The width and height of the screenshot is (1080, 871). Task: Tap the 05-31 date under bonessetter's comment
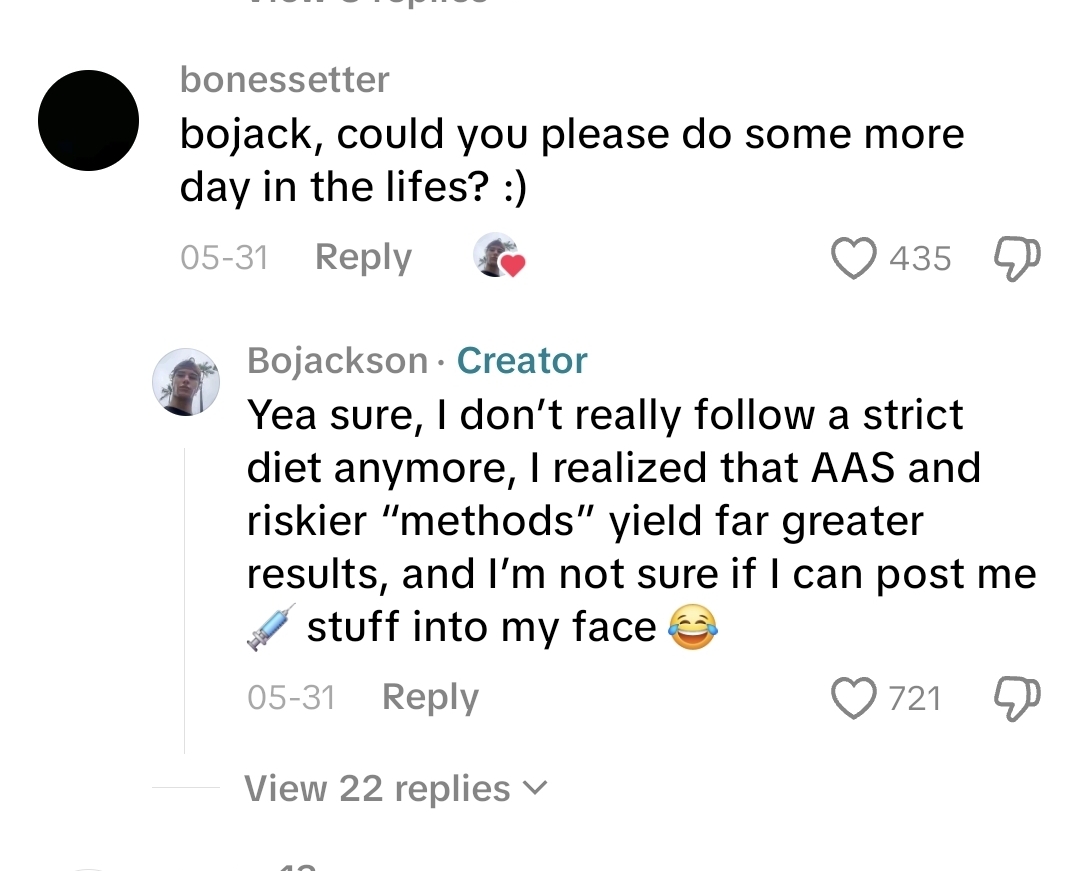pyautogui.click(x=224, y=258)
